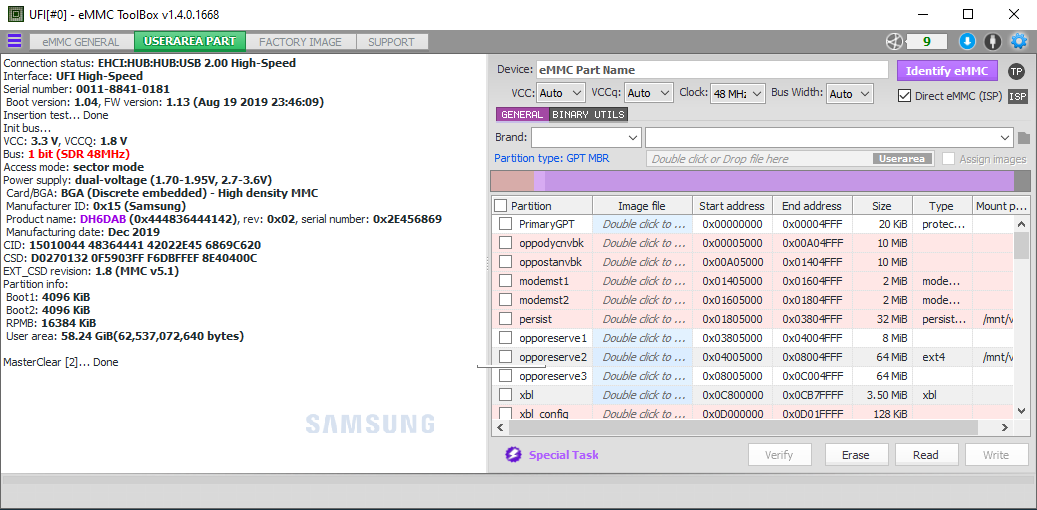Check the xbl partition checkbox

click(505, 395)
